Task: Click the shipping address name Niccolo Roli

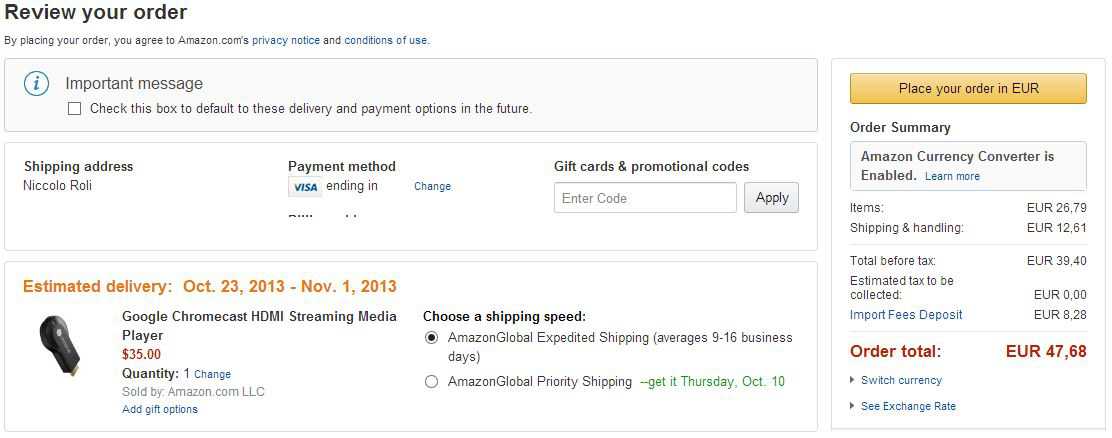Action: [57, 186]
